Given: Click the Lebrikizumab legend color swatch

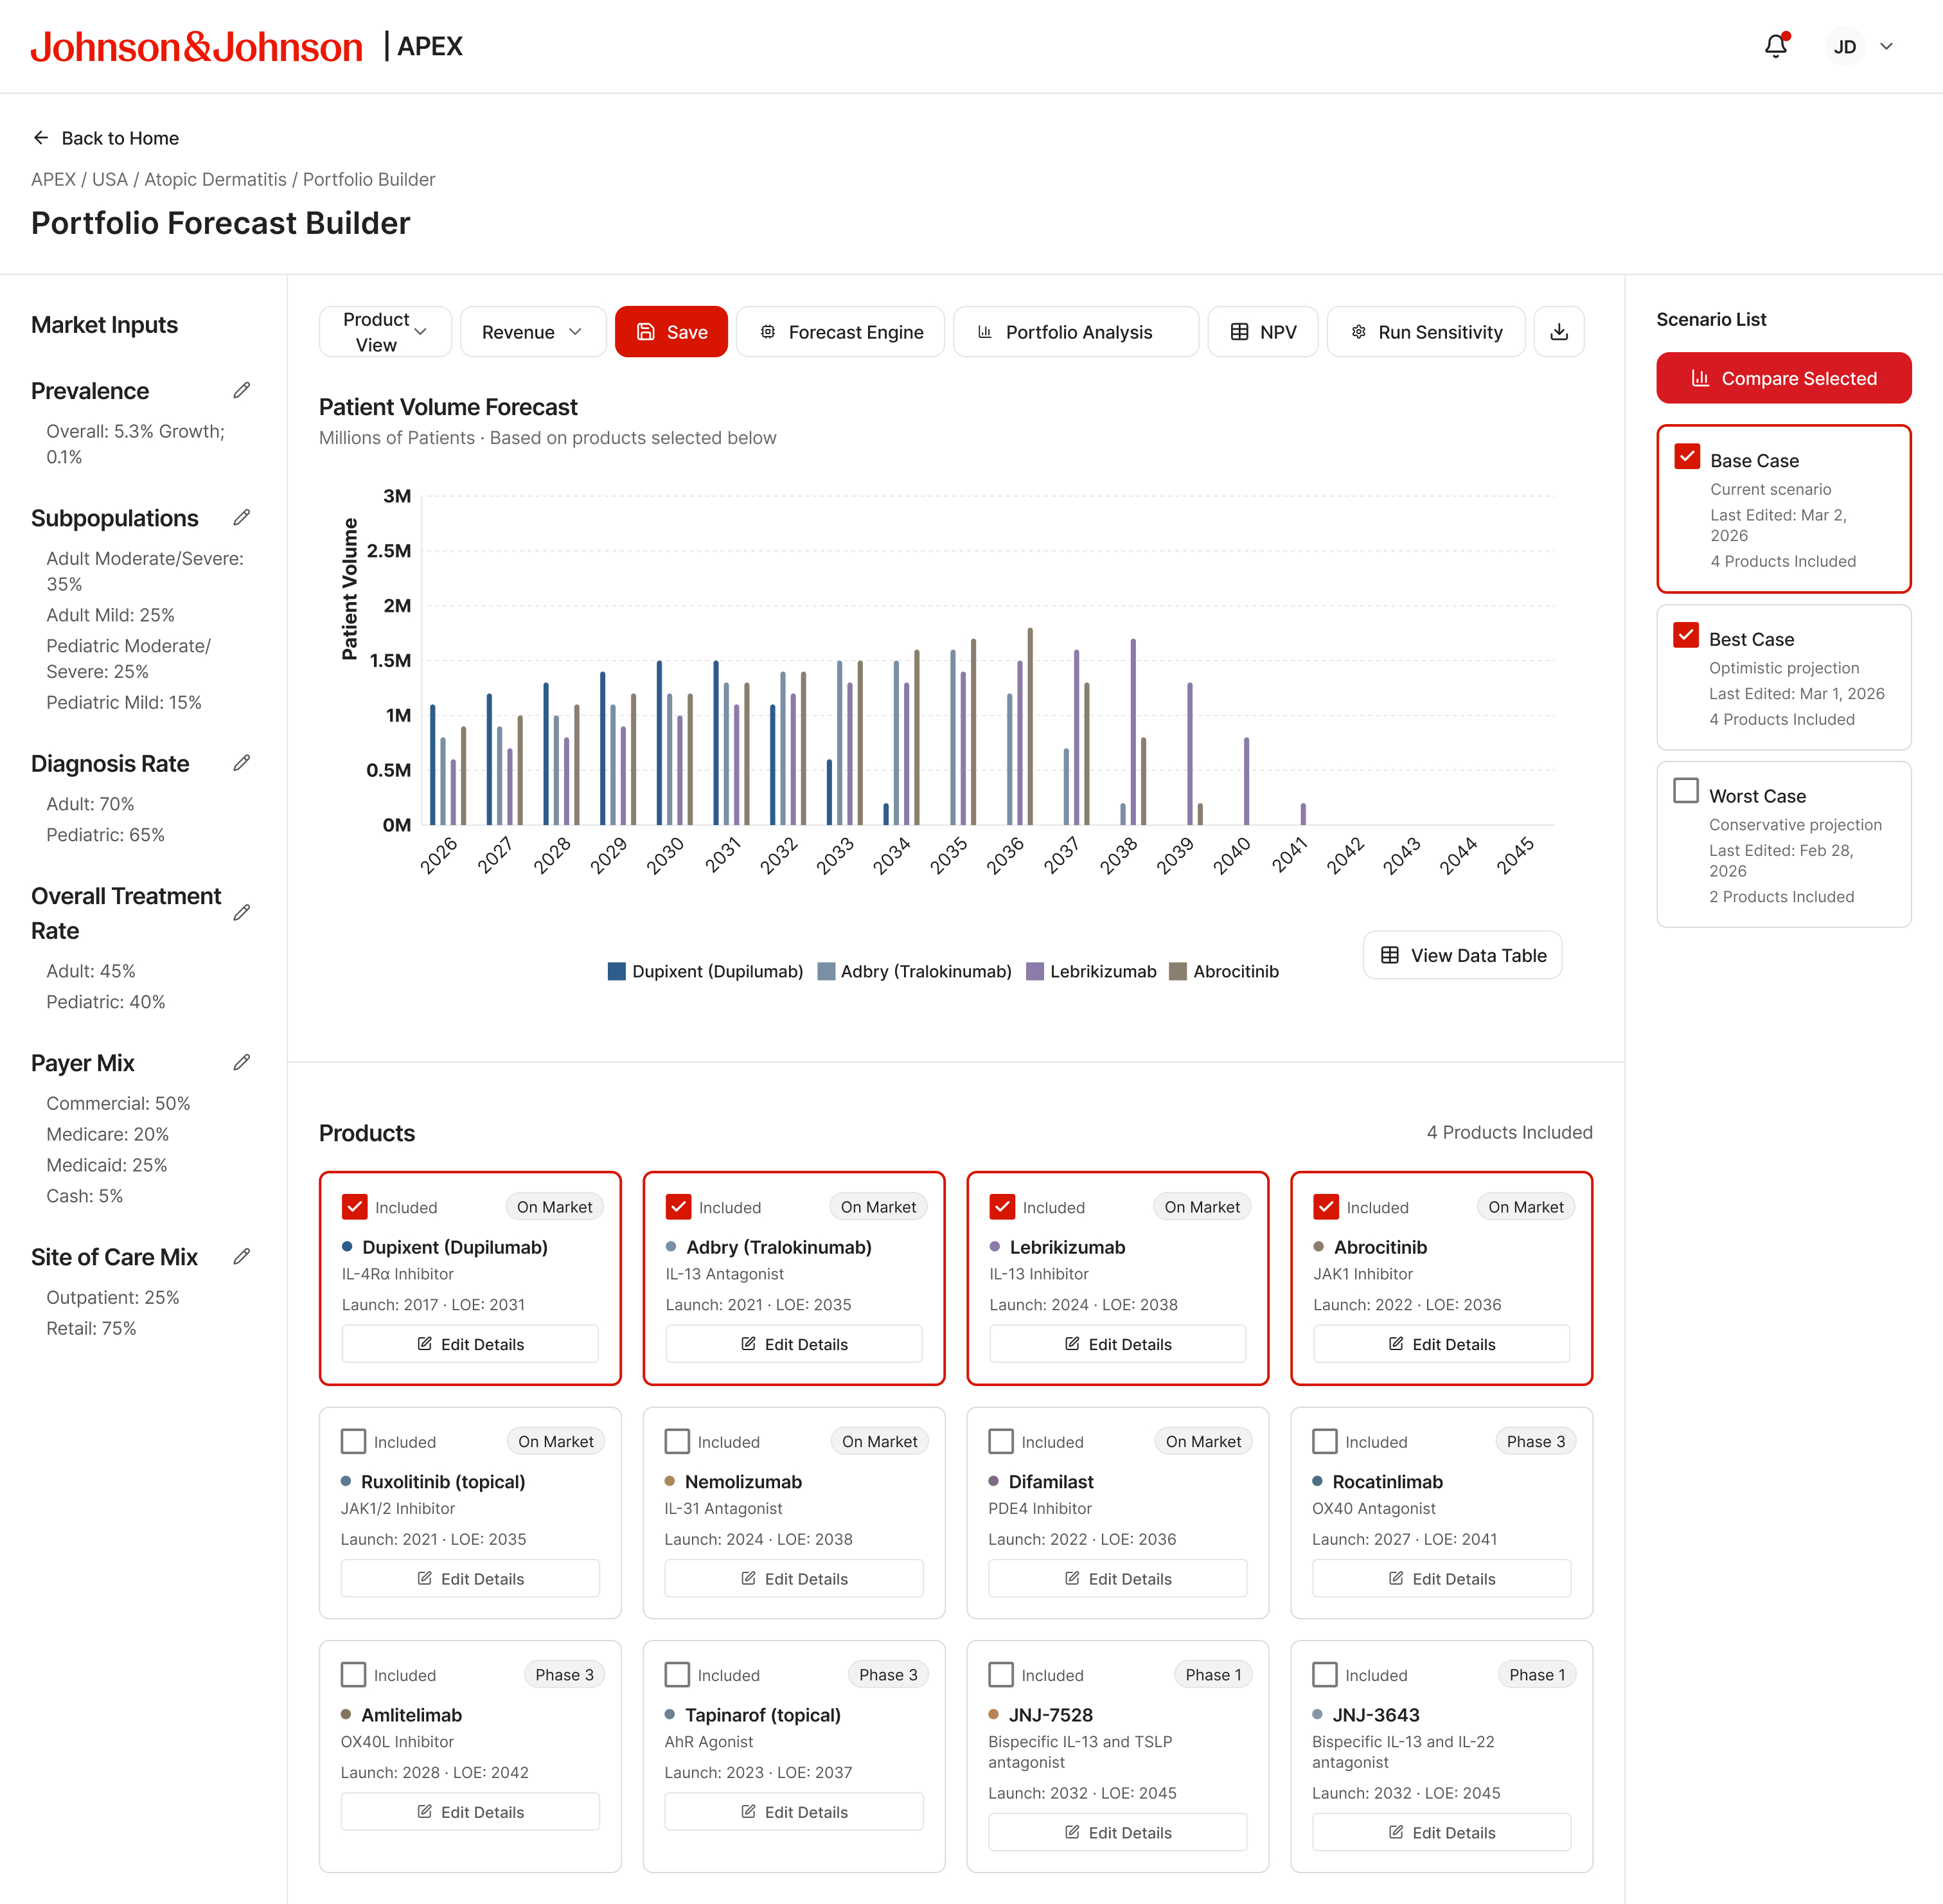Looking at the screenshot, I should [1035, 971].
